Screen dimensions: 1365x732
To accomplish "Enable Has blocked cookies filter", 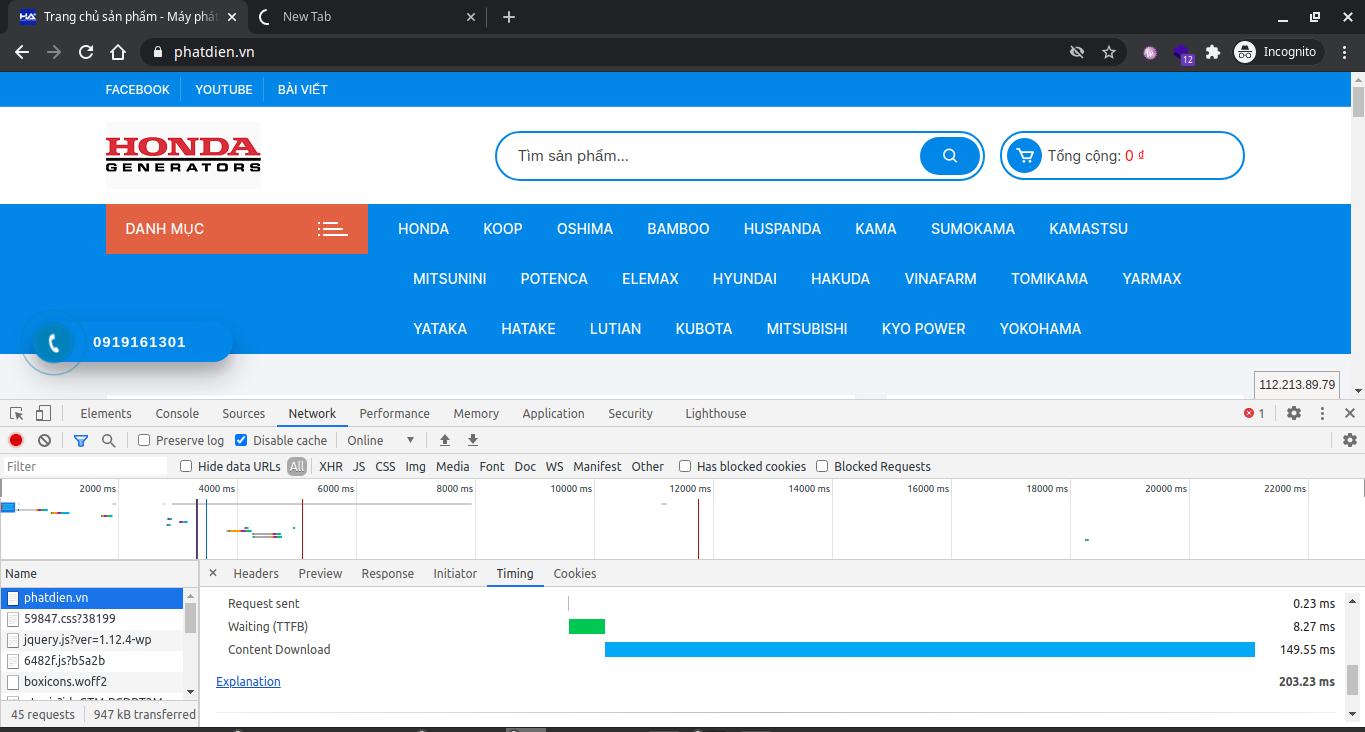I will click(685, 466).
